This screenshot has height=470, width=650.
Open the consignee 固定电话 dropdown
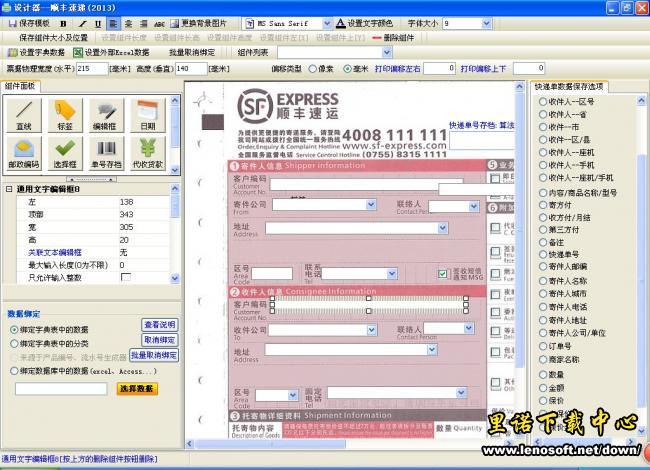(461, 392)
